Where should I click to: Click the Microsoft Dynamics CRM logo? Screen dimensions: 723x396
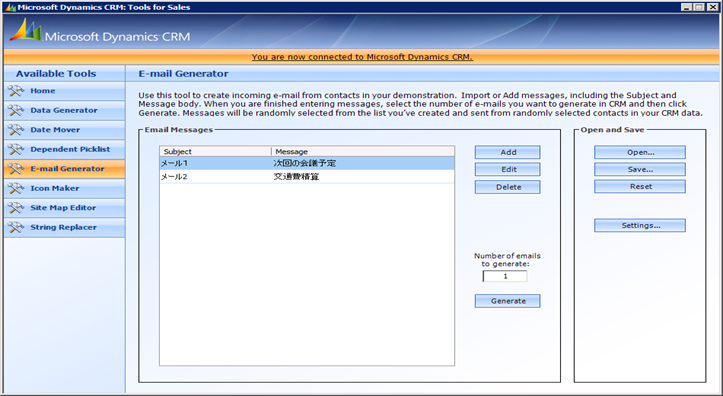(x=100, y=31)
